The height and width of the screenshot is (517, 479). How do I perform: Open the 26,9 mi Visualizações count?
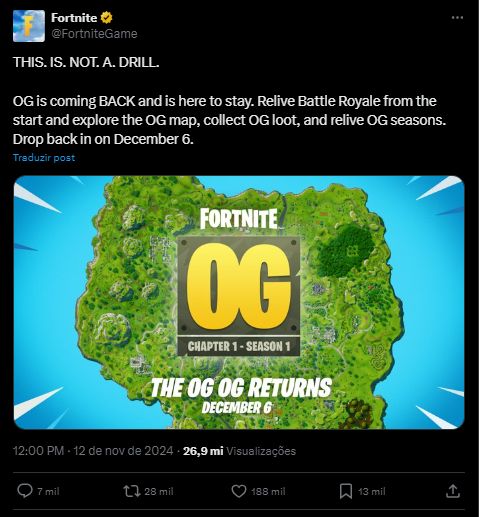point(239,451)
